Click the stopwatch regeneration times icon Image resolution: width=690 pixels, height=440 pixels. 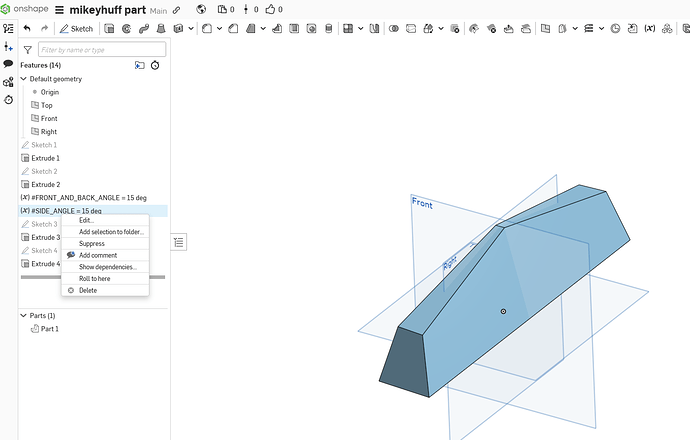155,65
